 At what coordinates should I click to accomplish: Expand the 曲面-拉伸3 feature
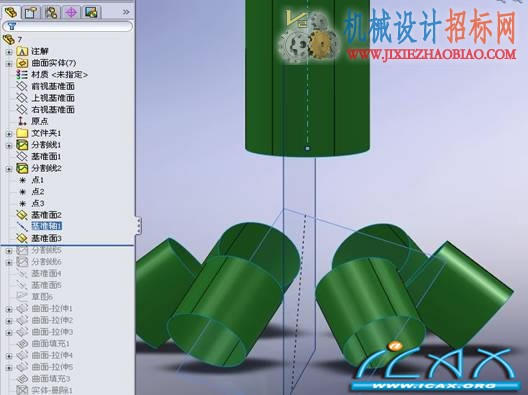click(x=9, y=332)
